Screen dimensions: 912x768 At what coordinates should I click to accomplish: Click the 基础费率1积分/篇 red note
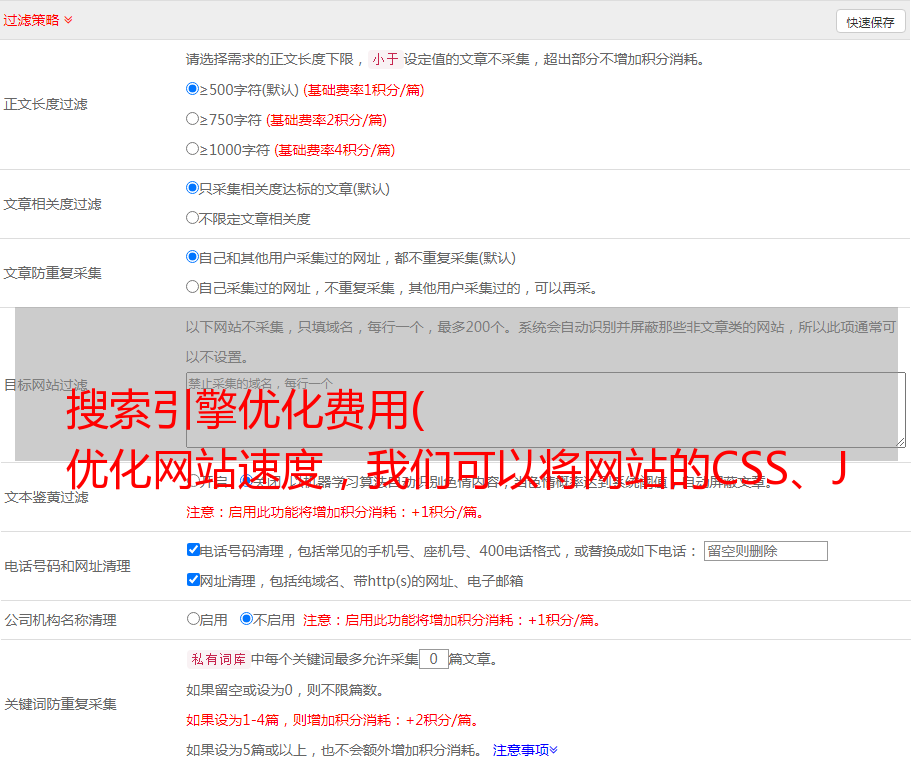click(x=364, y=90)
